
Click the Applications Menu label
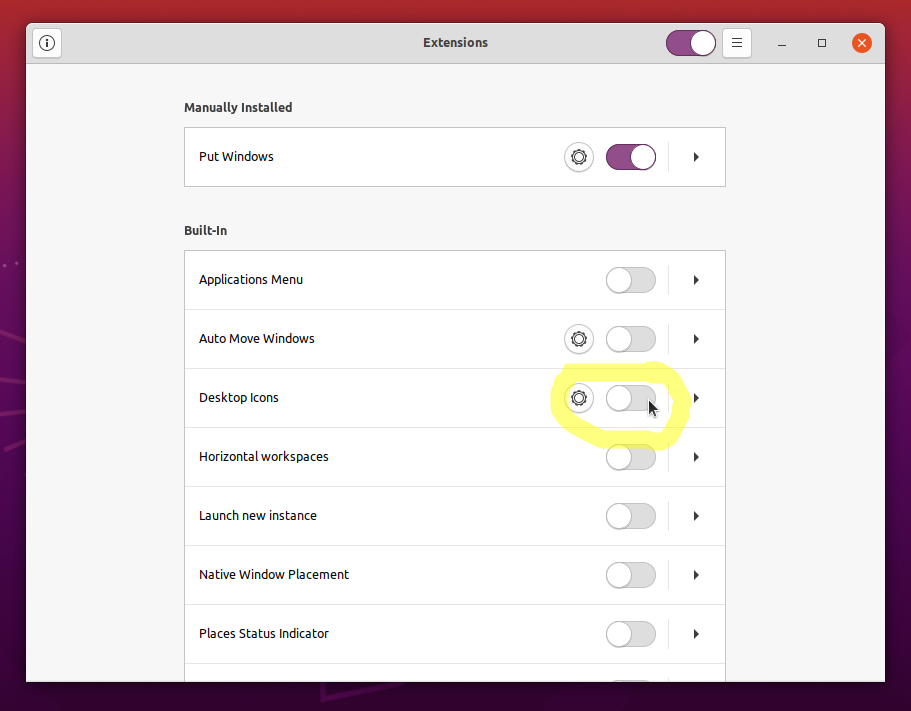pos(250,280)
